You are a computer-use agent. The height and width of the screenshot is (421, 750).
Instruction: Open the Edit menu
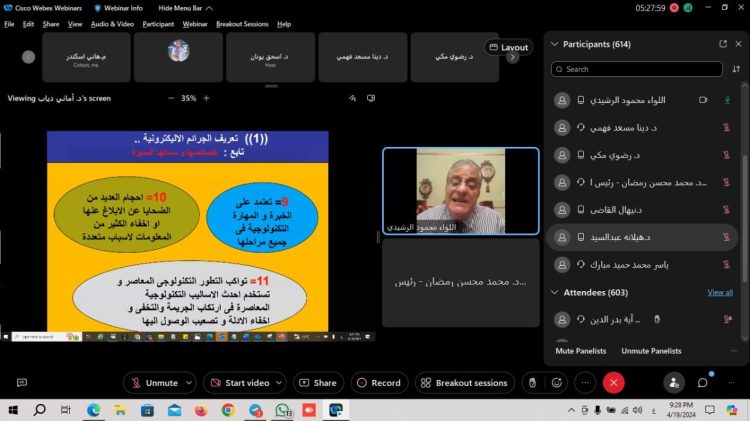tap(28, 24)
